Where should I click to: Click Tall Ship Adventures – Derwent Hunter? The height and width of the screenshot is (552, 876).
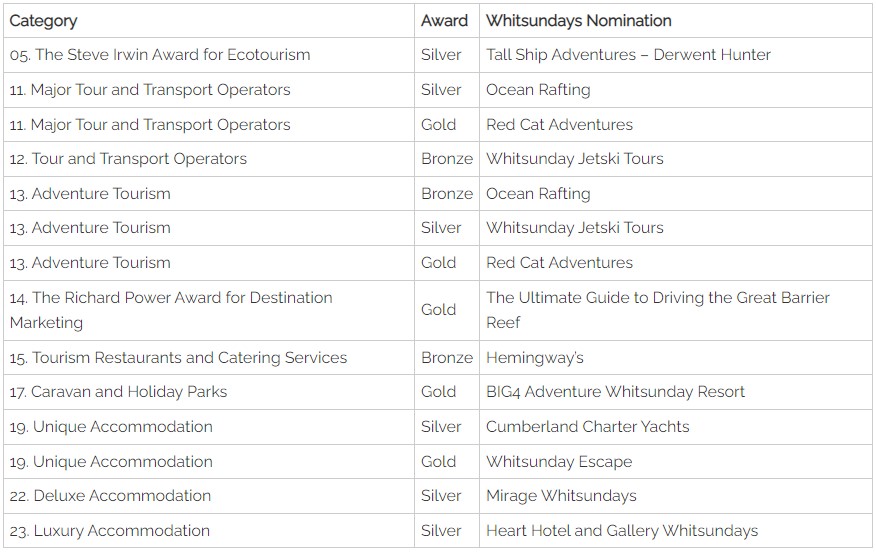pos(628,55)
